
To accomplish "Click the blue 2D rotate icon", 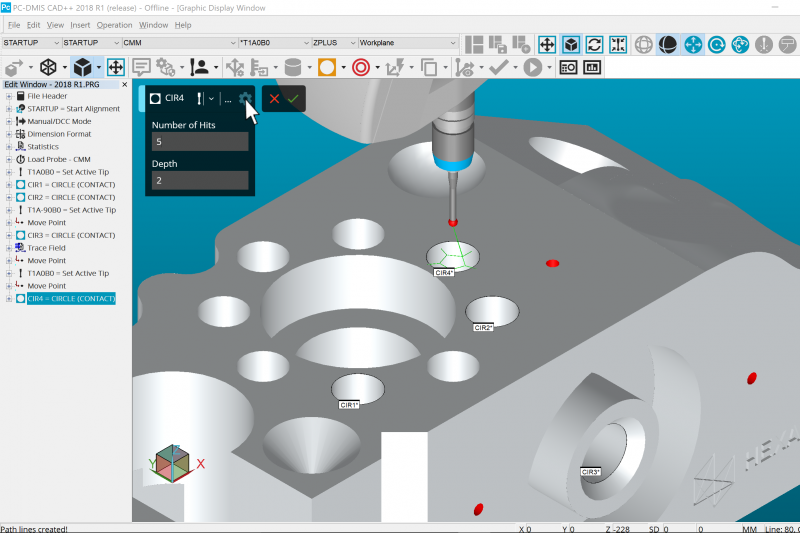I will [x=716, y=45].
